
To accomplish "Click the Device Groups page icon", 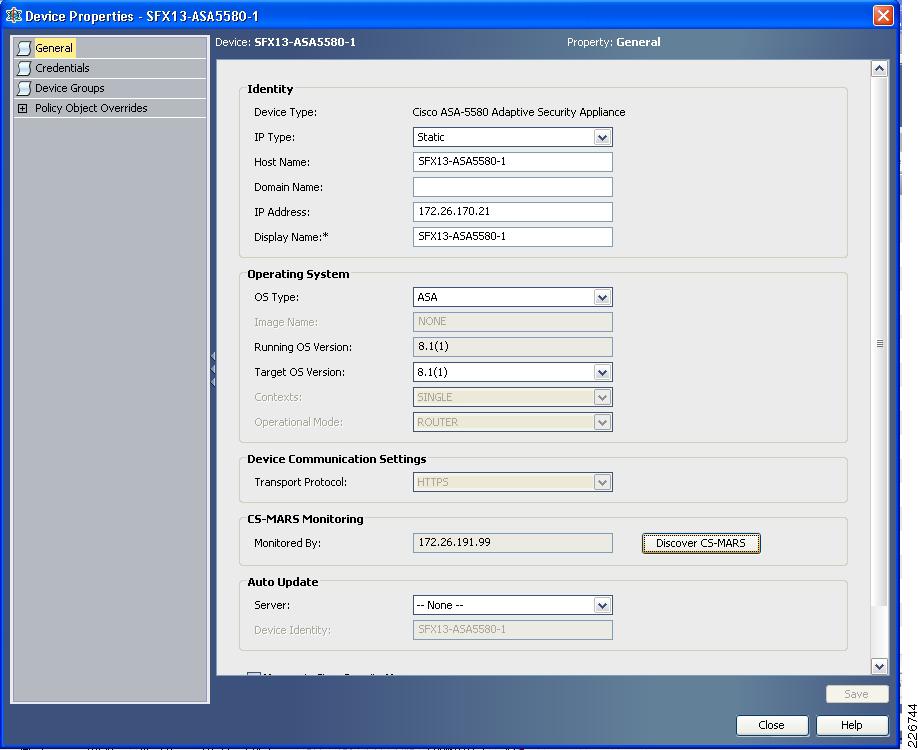I will coord(24,88).
